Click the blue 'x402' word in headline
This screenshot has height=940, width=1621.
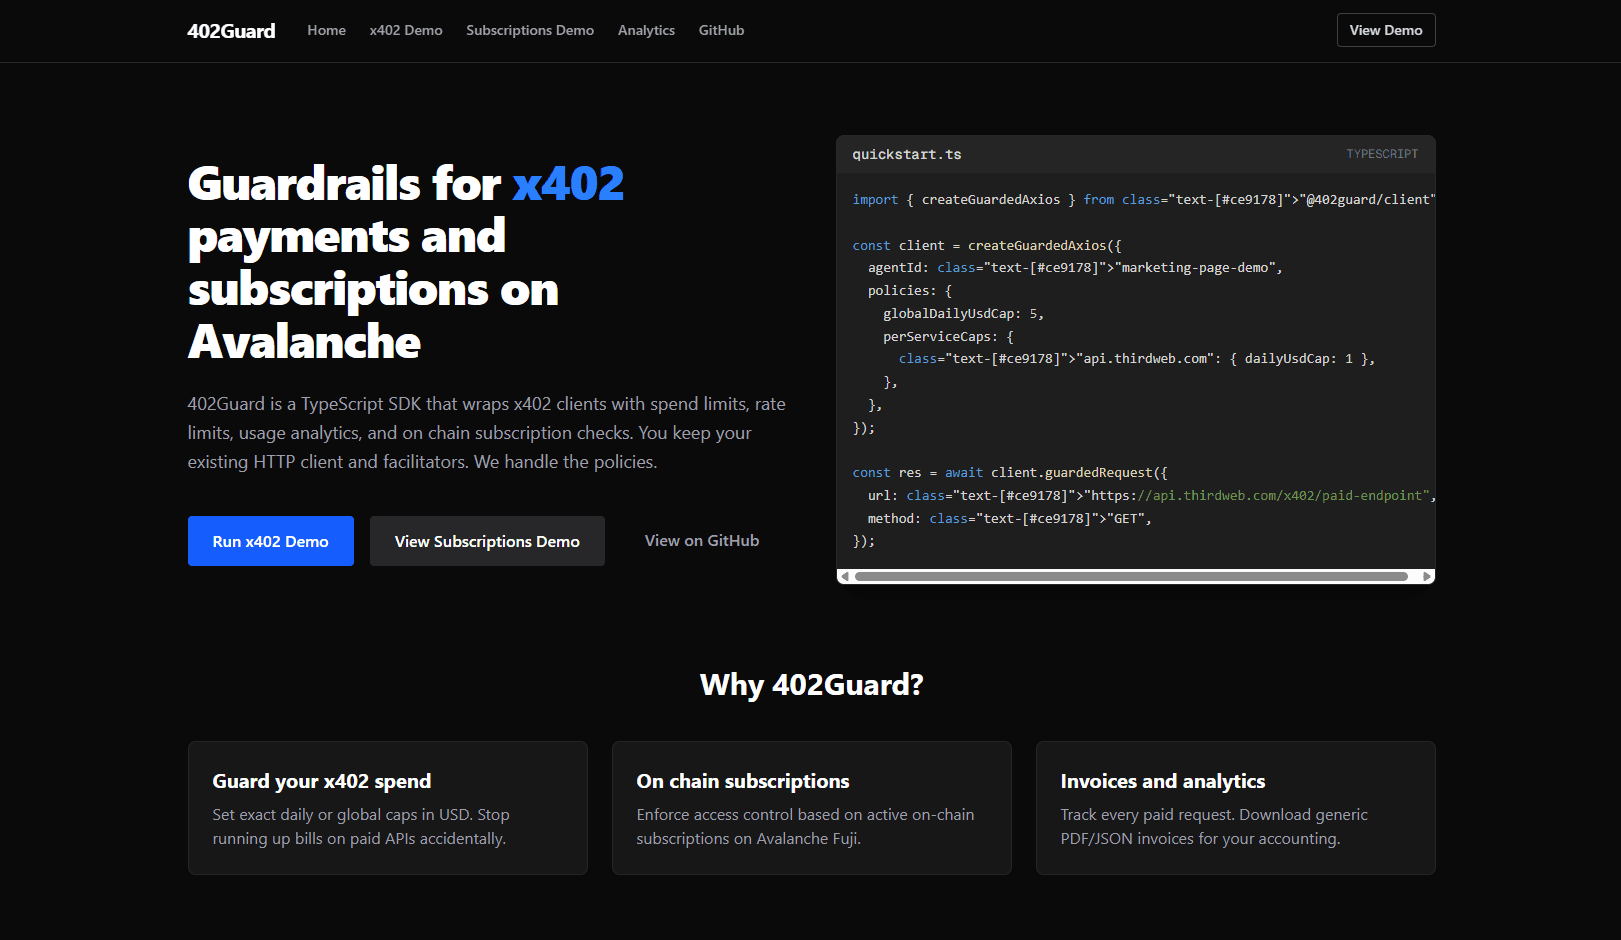(568, 184)
